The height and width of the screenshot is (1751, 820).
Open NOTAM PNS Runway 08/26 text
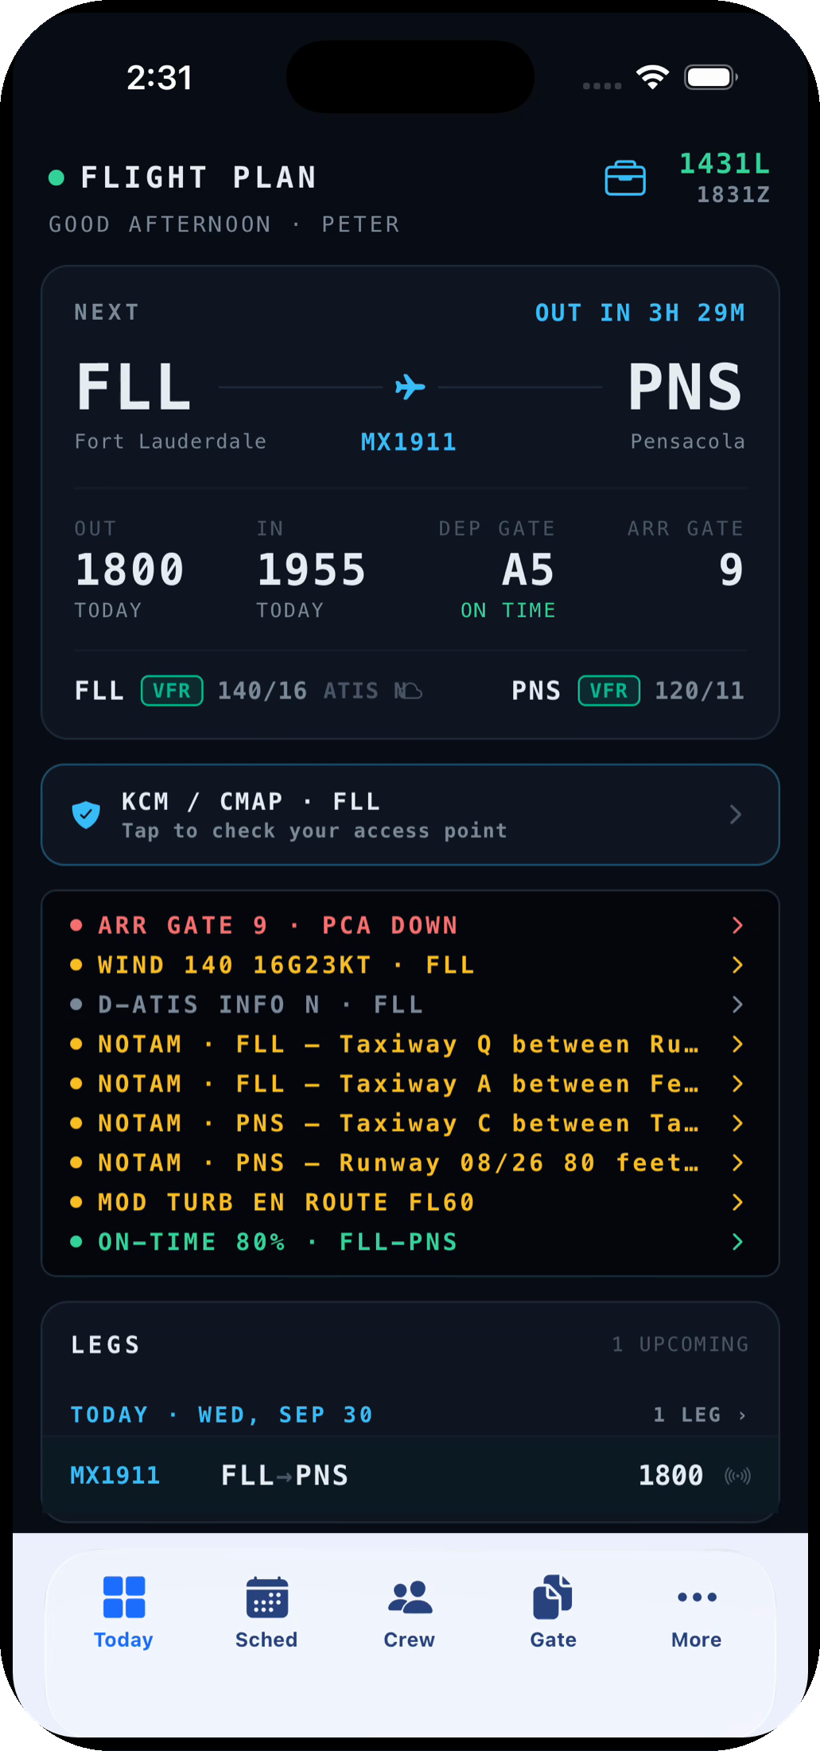pos(398,1162)
